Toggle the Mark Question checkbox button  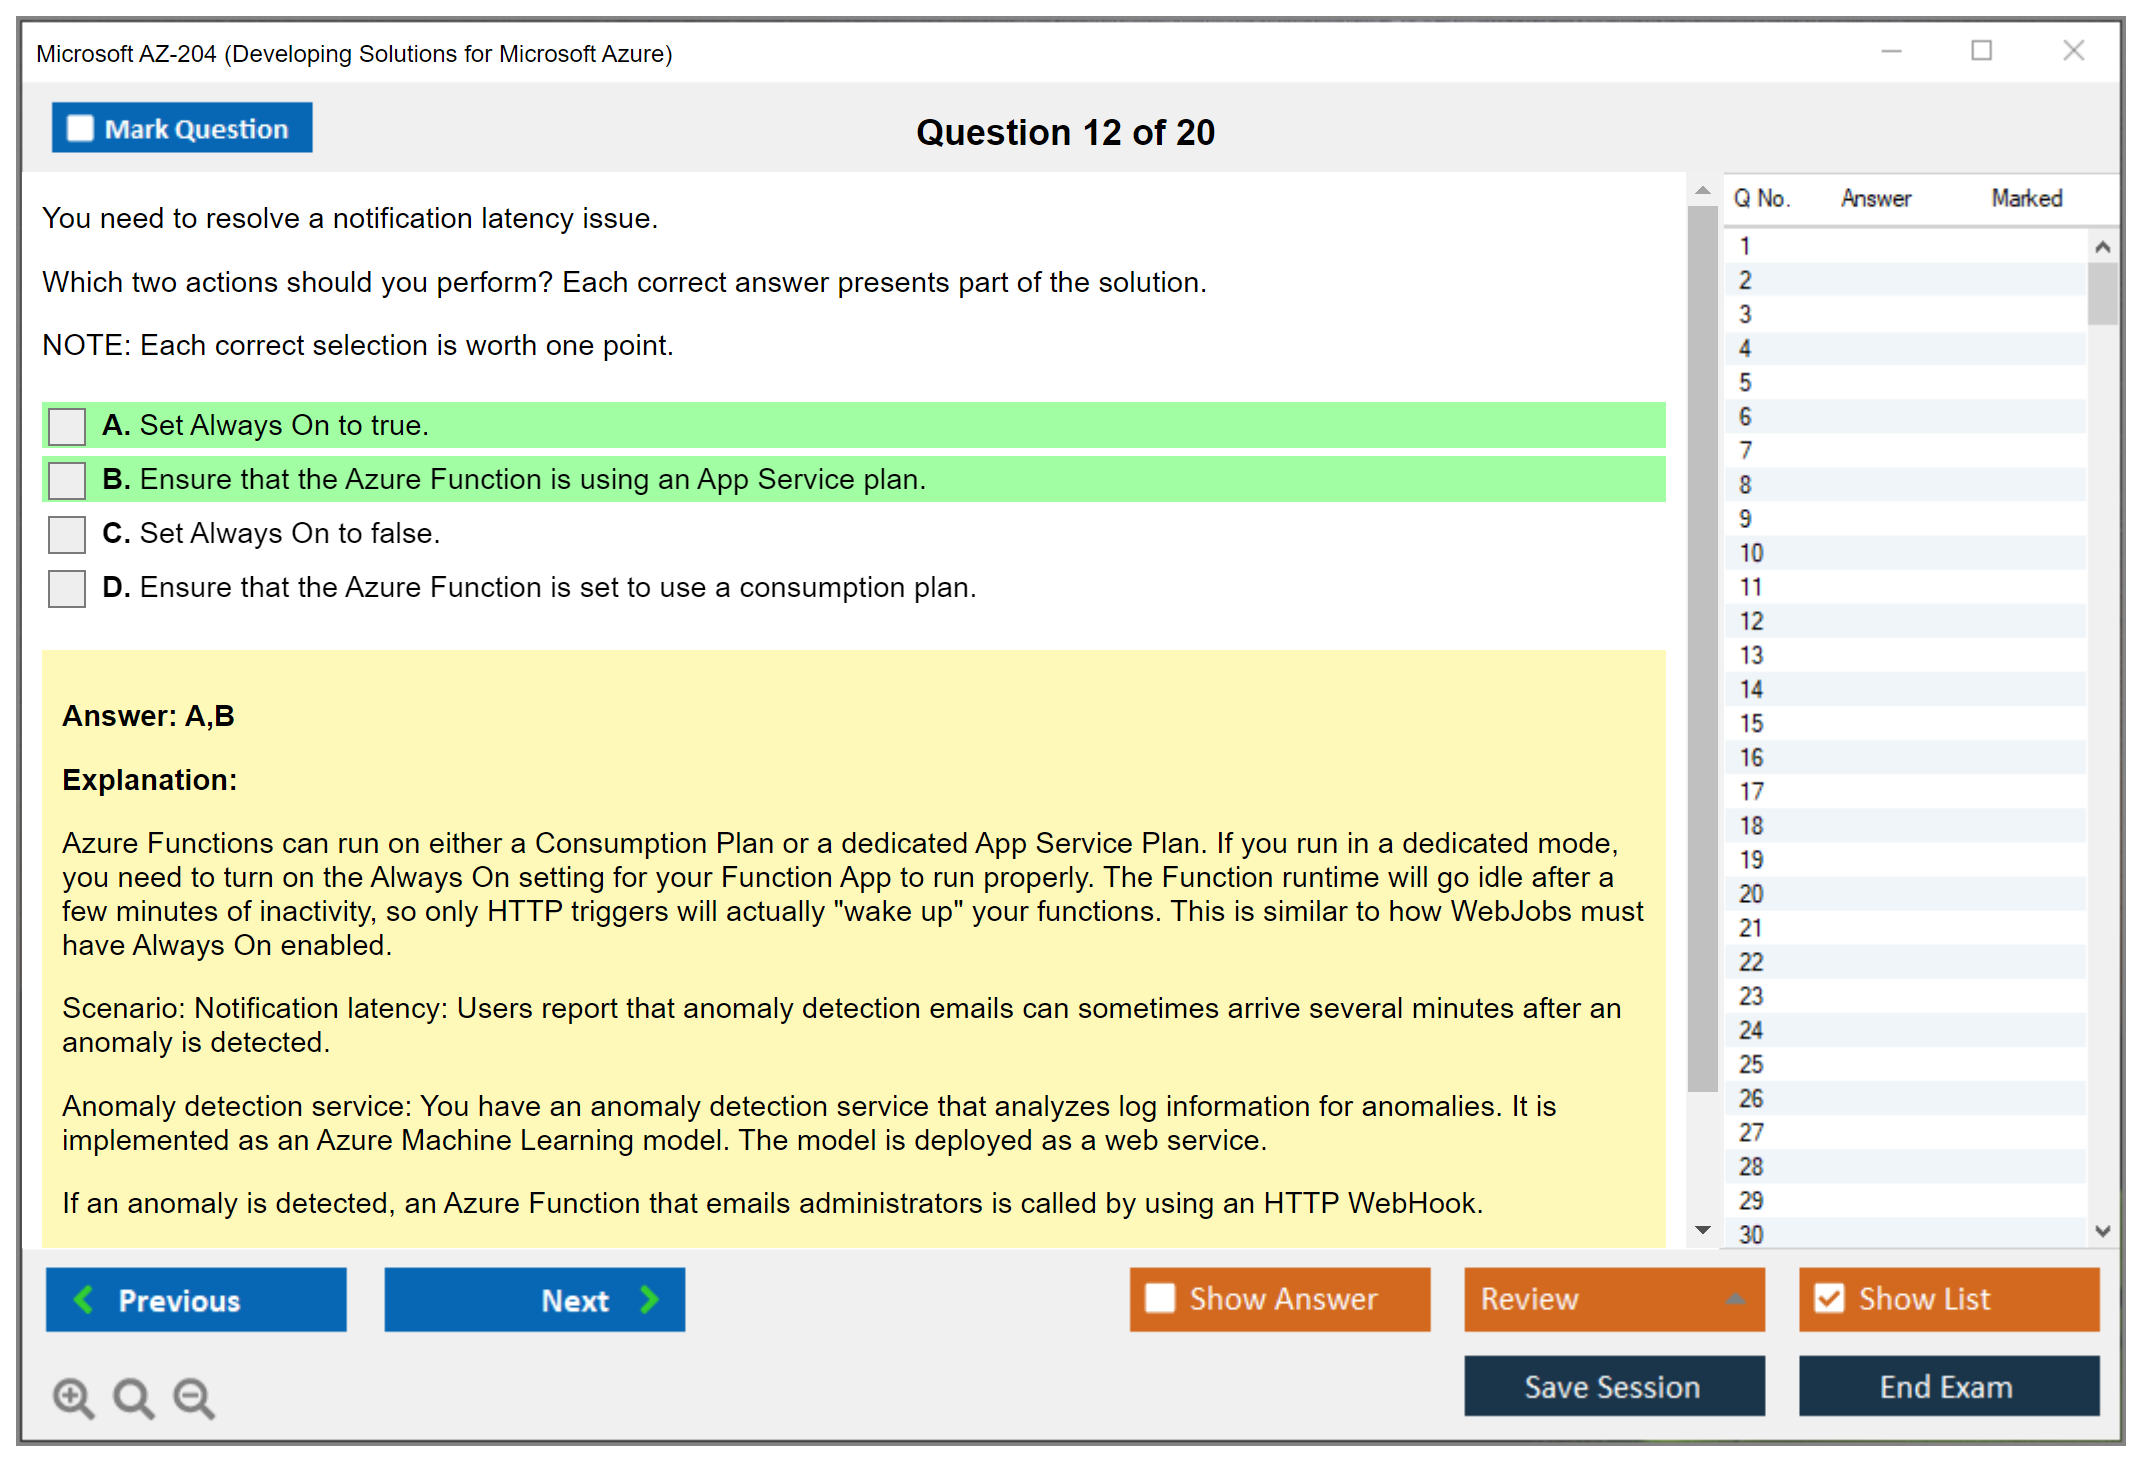pyautogui.click(x=181, y=128)
